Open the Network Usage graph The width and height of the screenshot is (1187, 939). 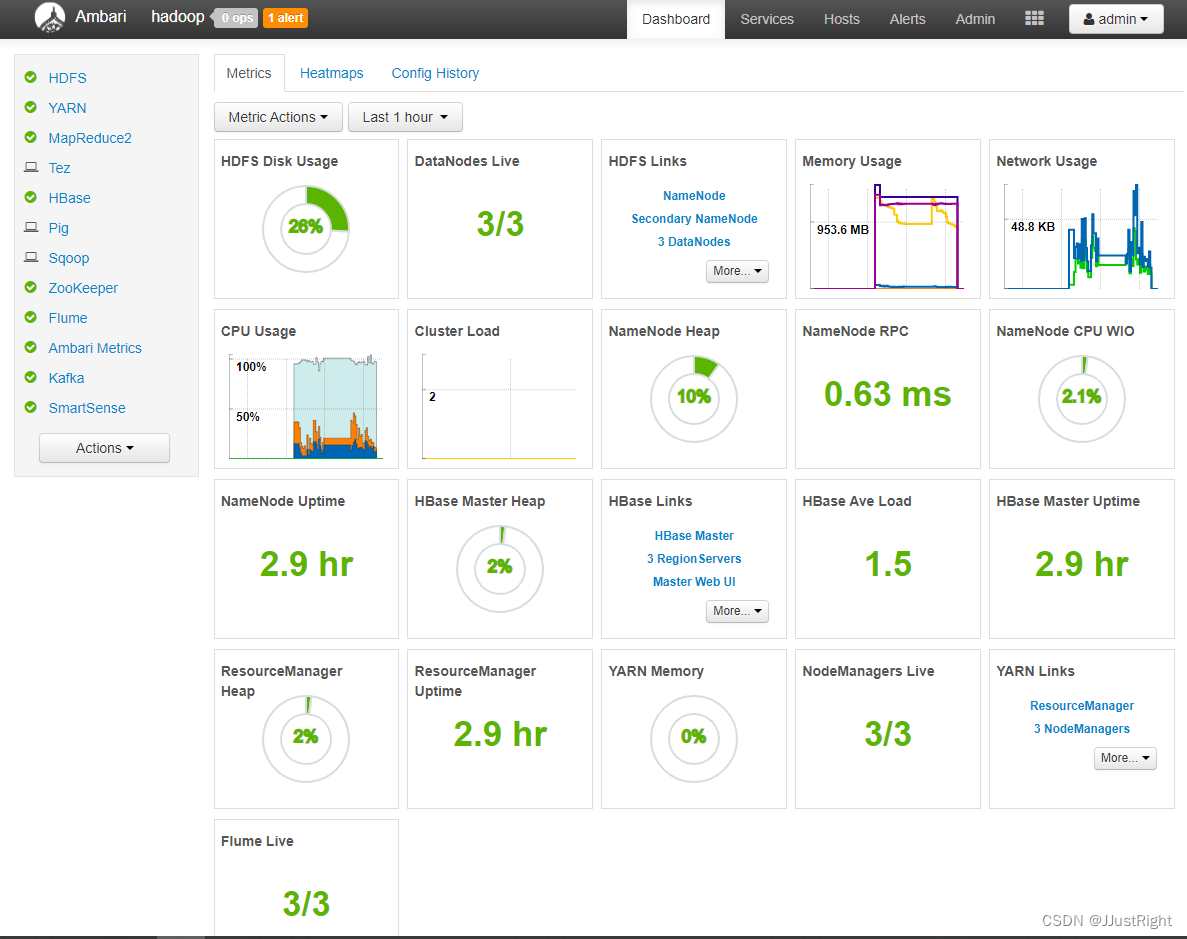[1080, 236]
